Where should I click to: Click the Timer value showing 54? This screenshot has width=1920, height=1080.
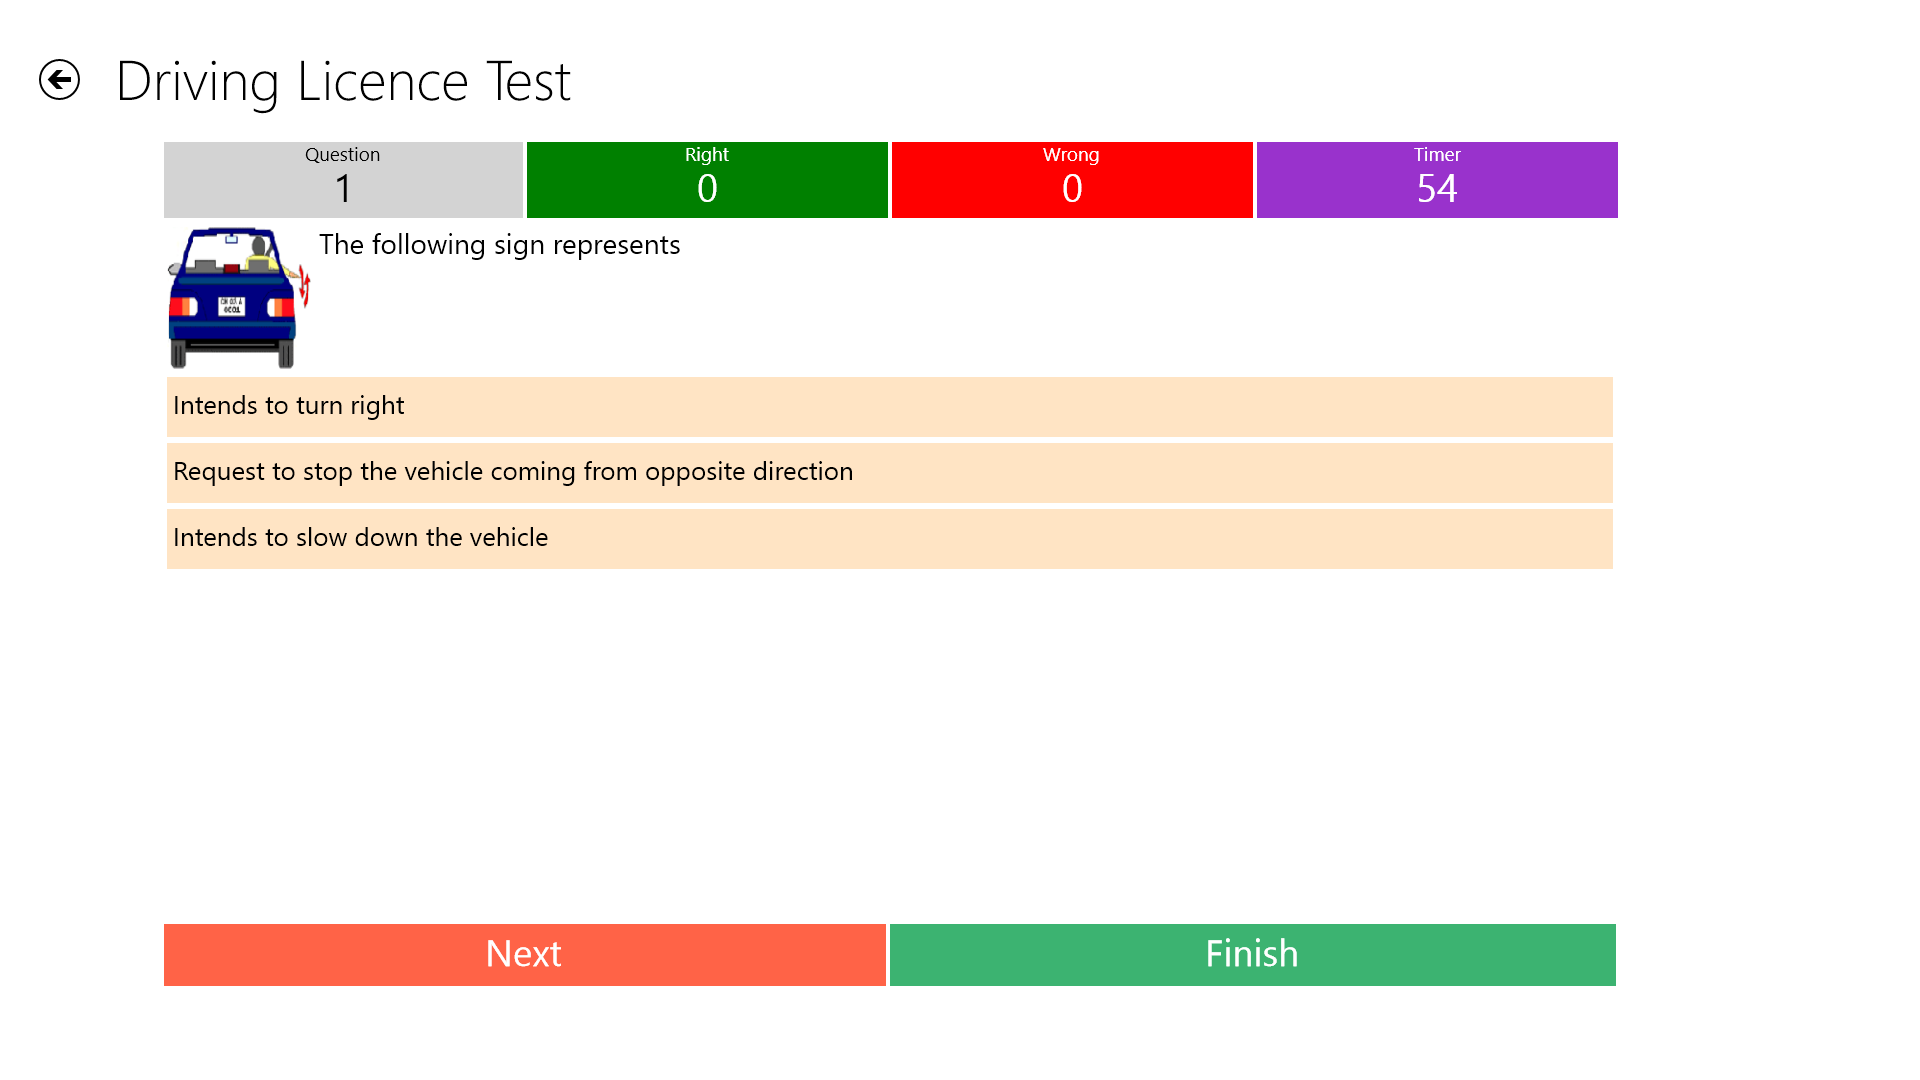click(x=1437, y=188)
